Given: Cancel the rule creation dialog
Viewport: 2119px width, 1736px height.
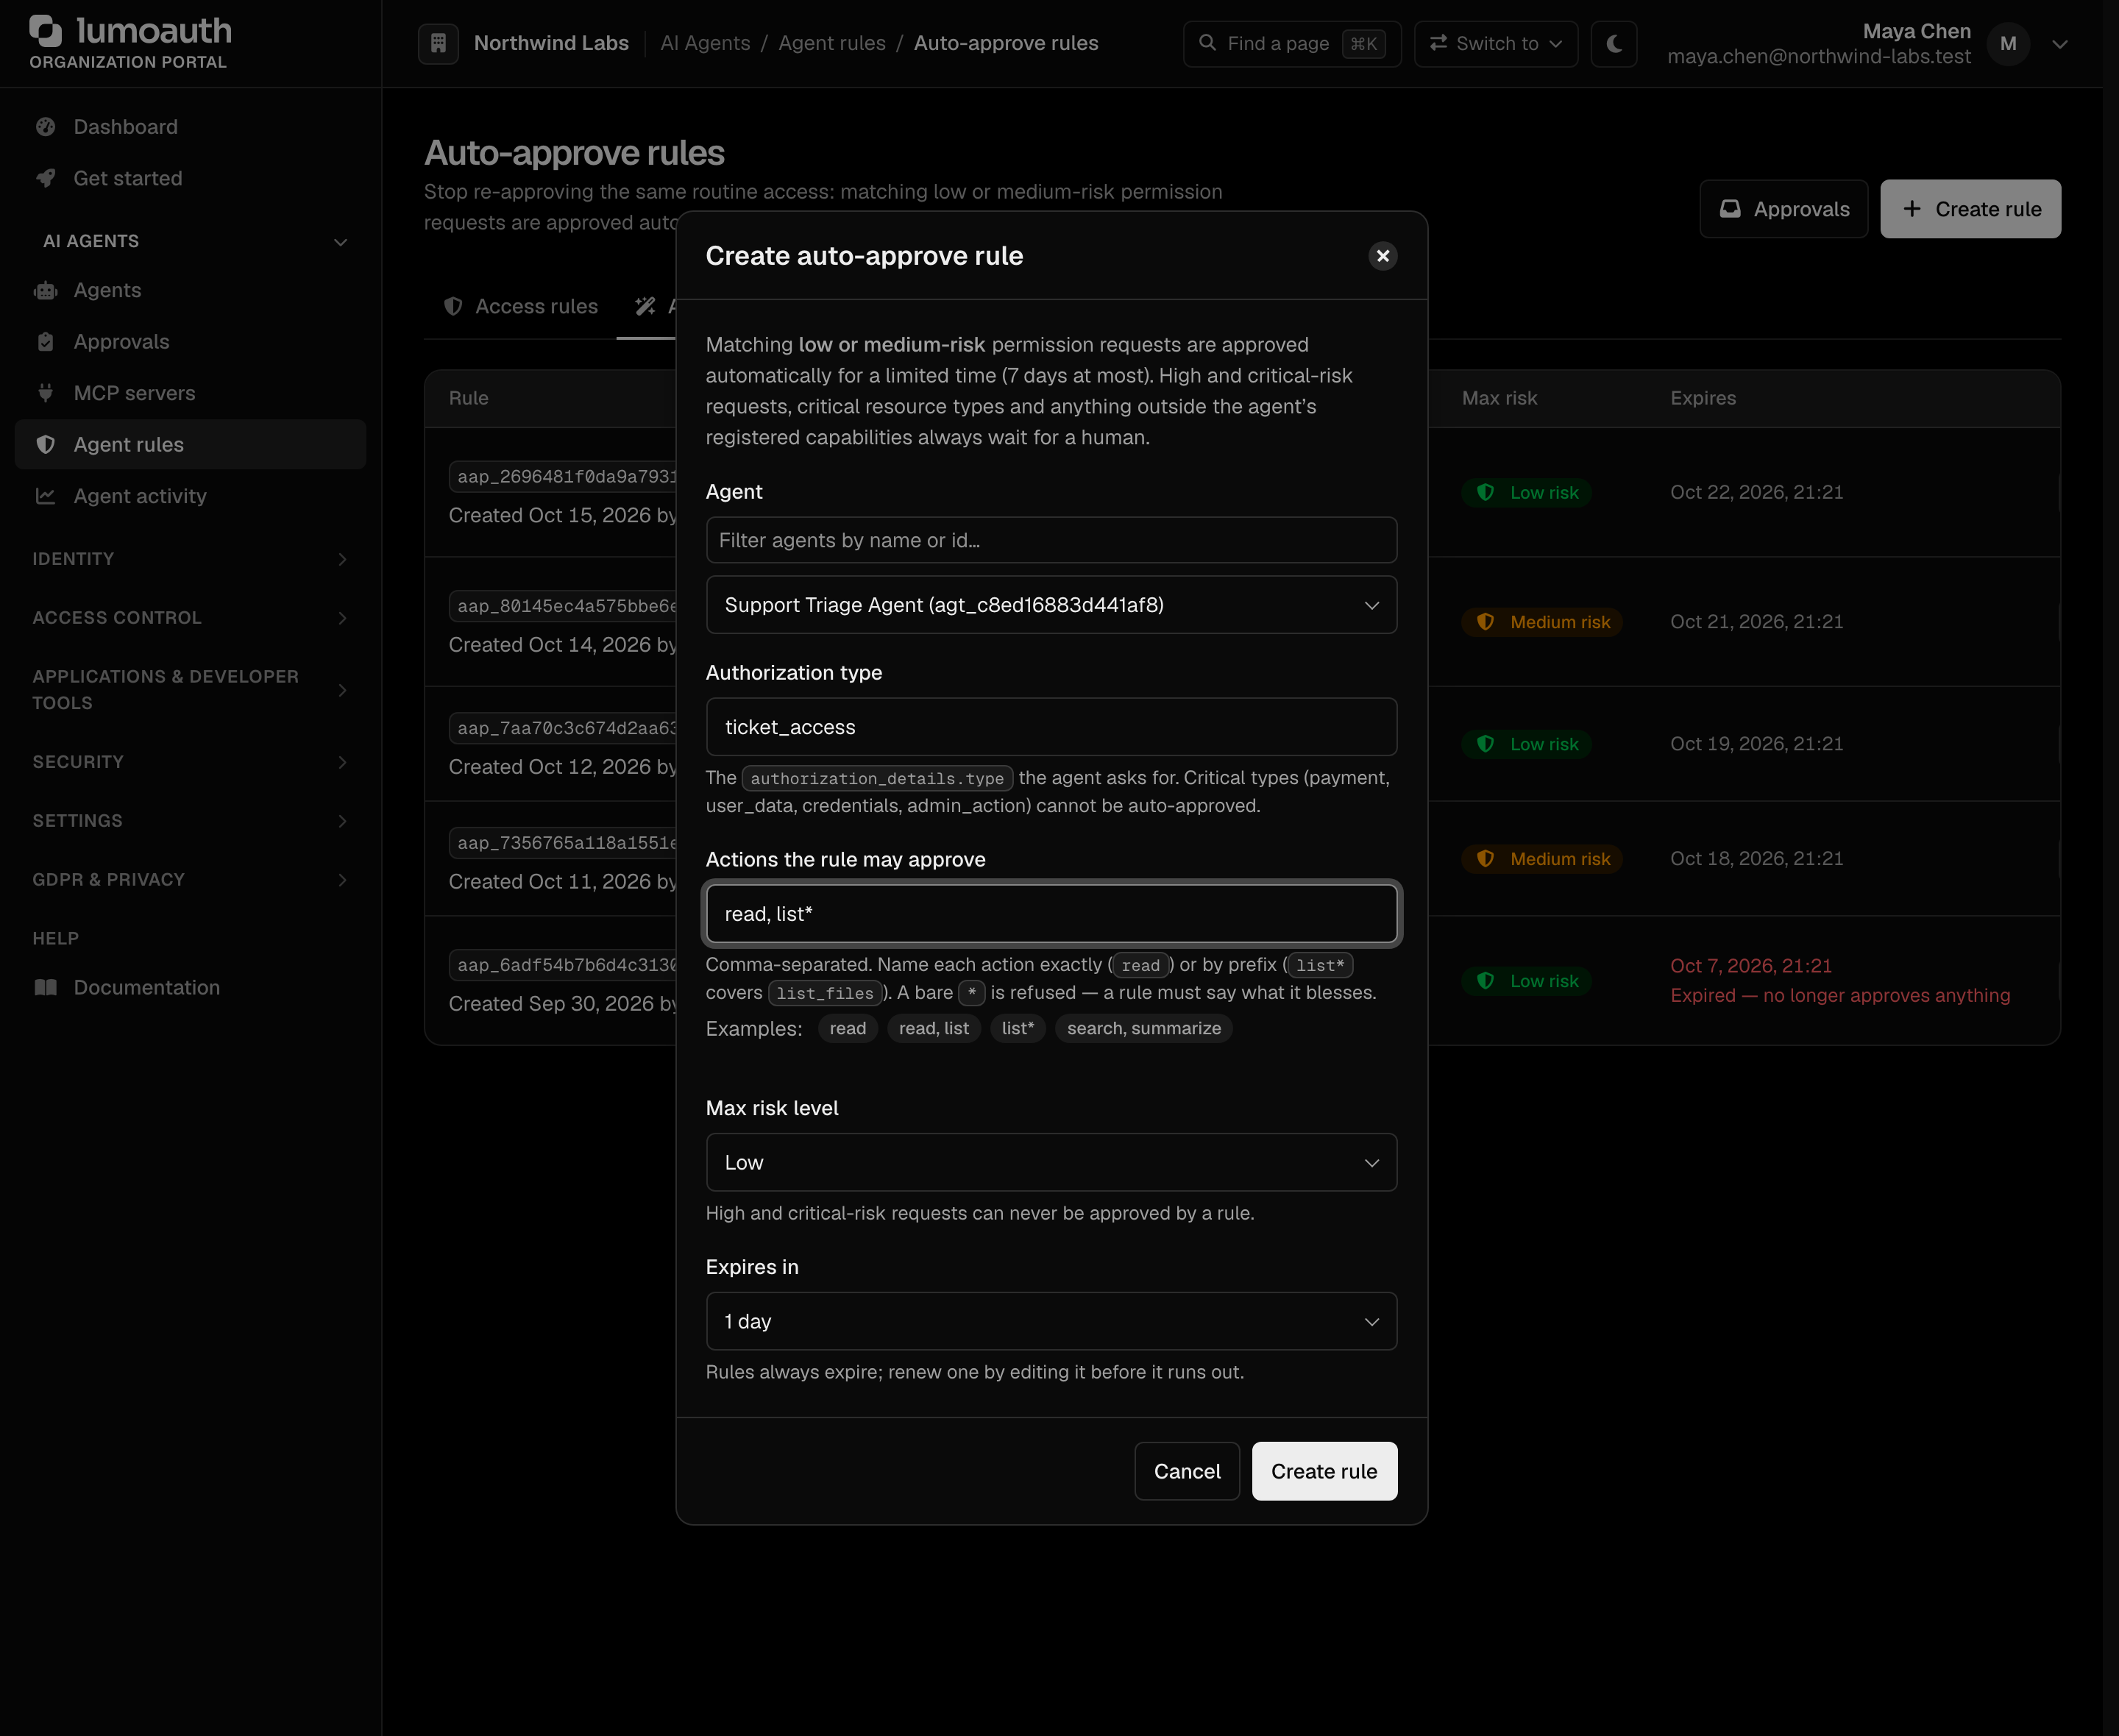Looking at the screenshot, I should 1187,1471.
